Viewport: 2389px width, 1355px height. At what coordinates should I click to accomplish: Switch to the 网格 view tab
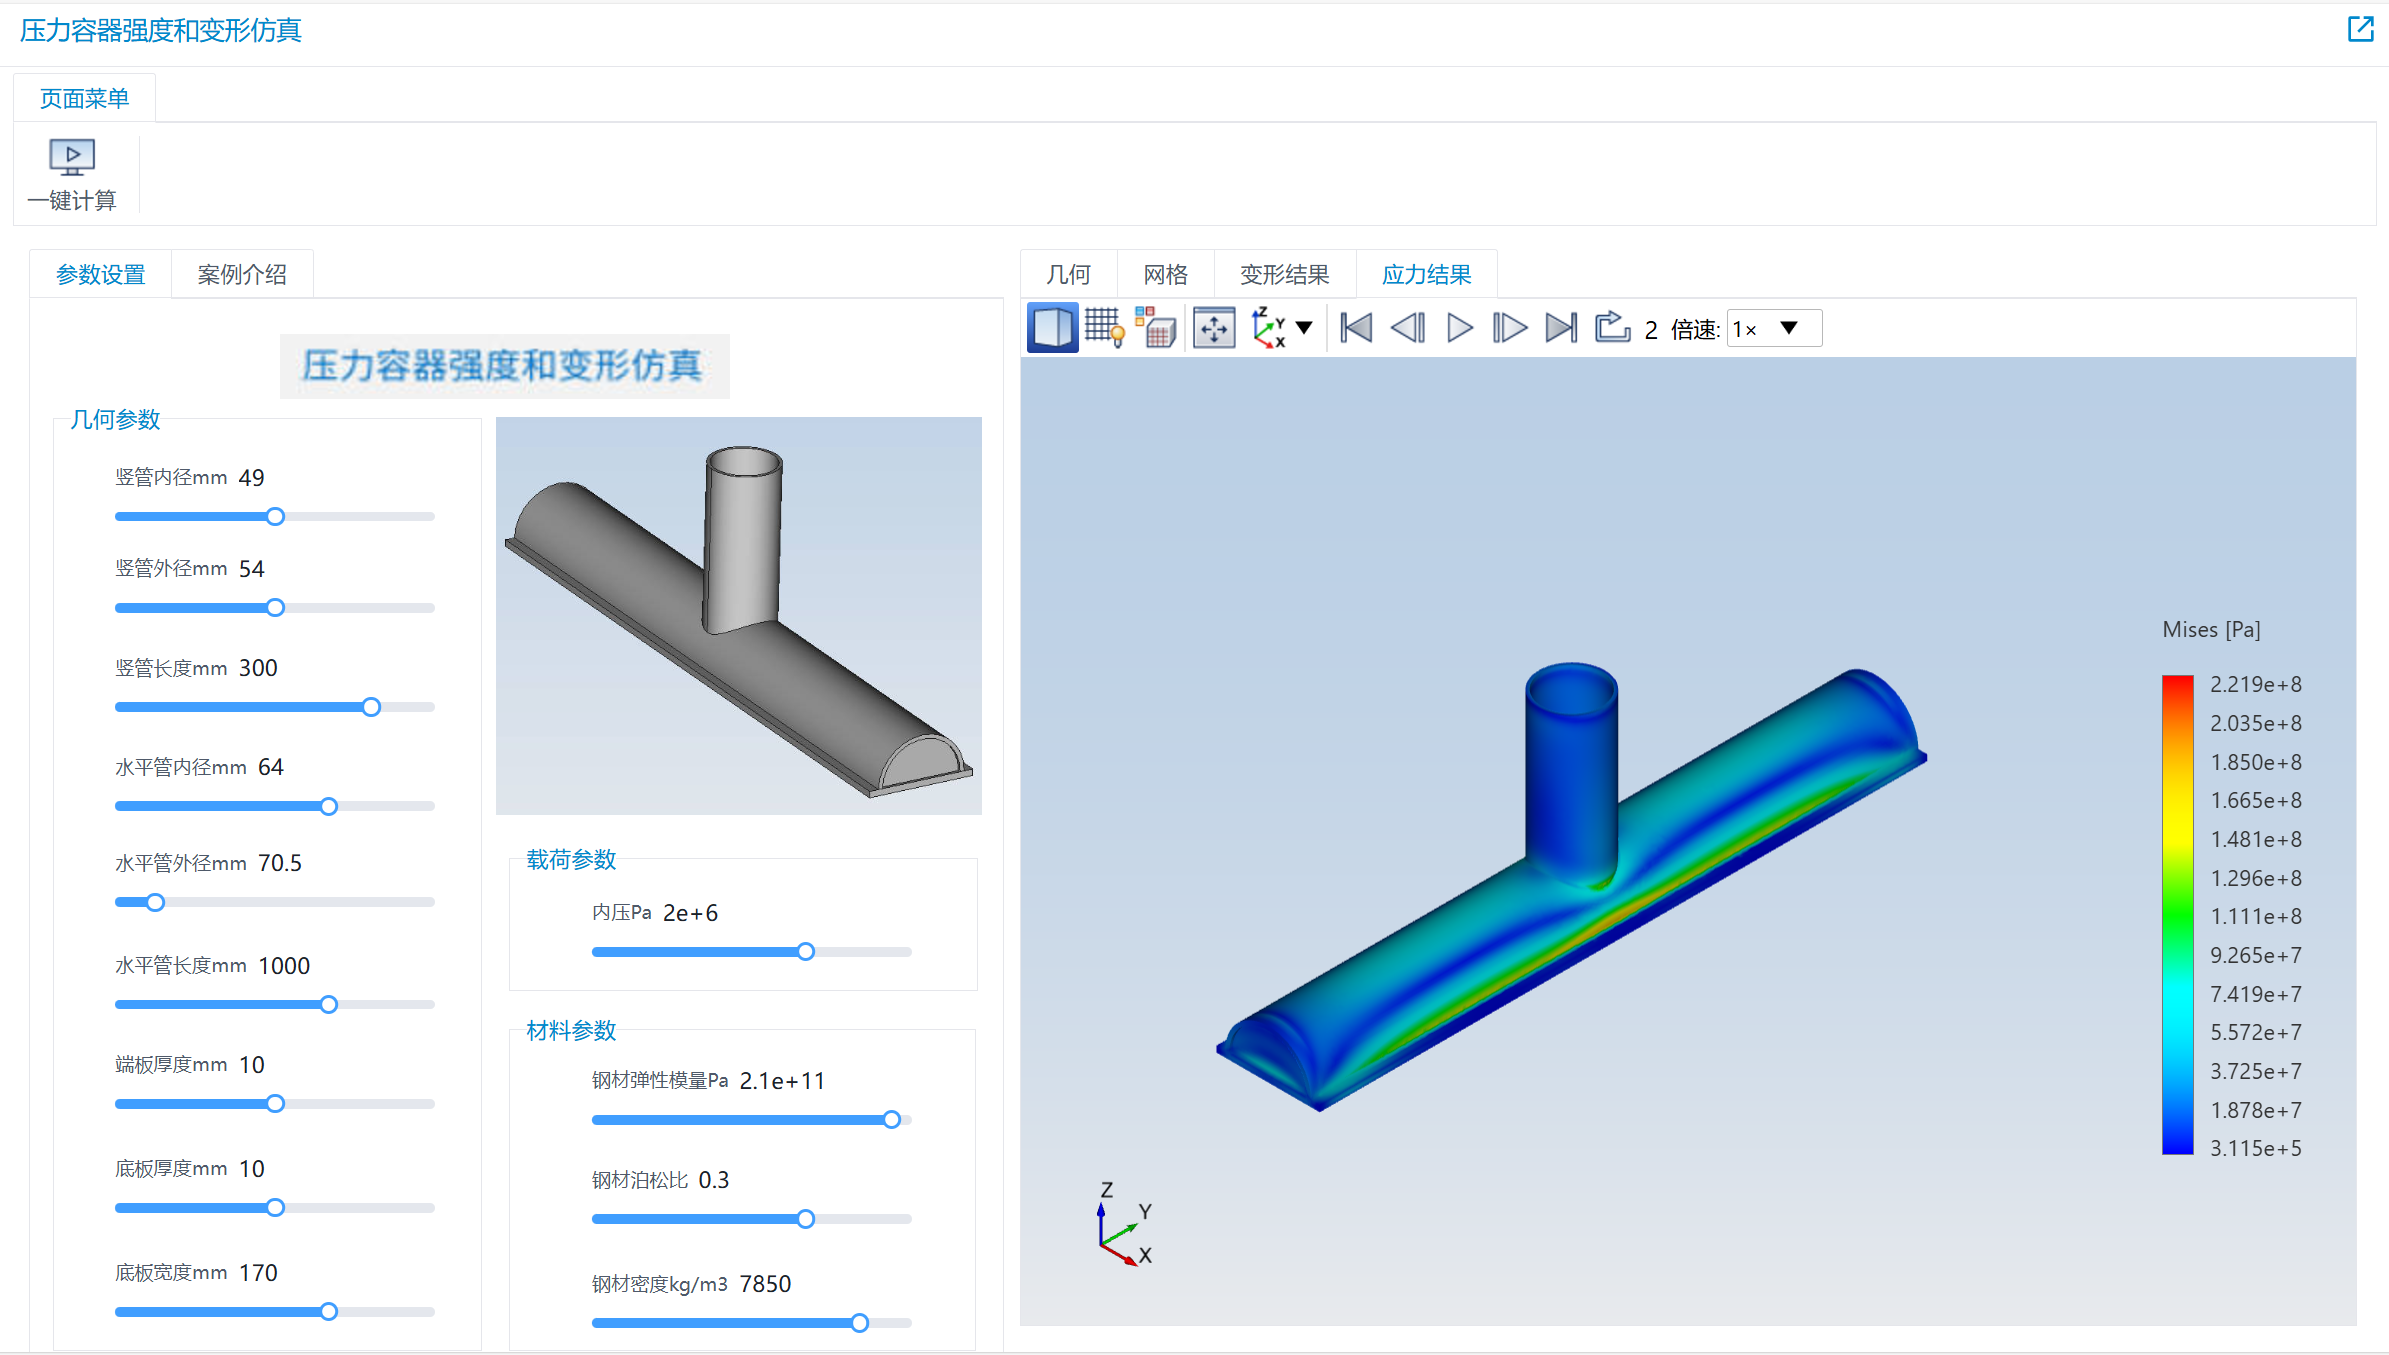click(1166, 274)
